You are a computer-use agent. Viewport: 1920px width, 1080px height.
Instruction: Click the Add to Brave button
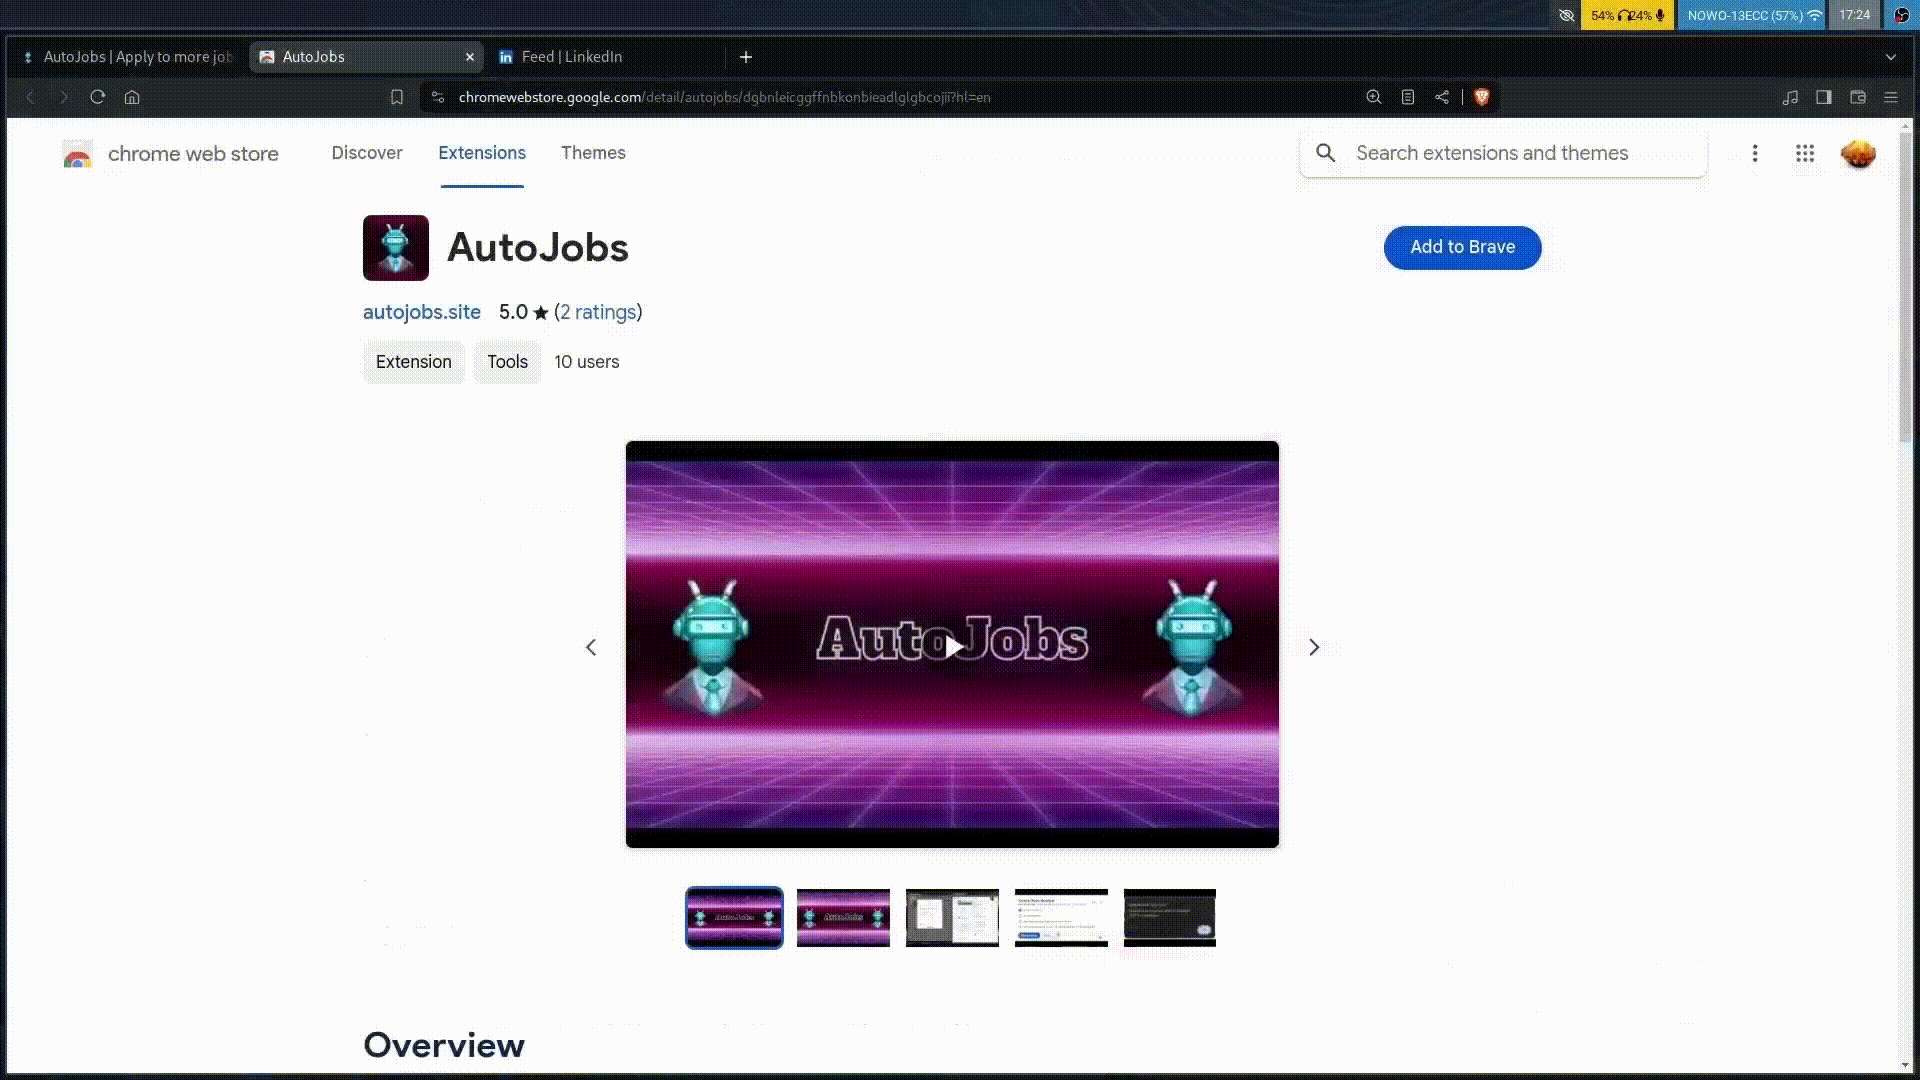pyautogui.click(x=1462, y=247)
